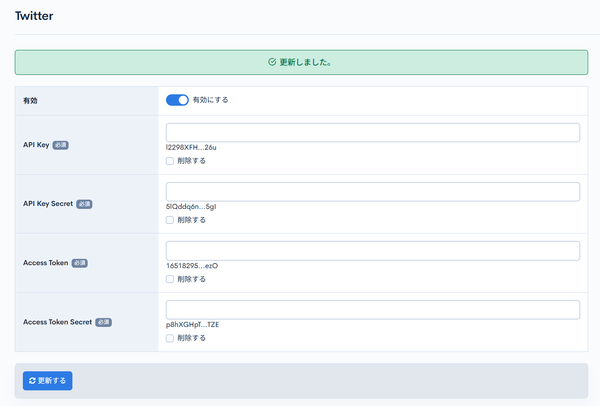Click the Twitter heading
The width and height of the screenshot is (600, 406).
click(34, 16)
